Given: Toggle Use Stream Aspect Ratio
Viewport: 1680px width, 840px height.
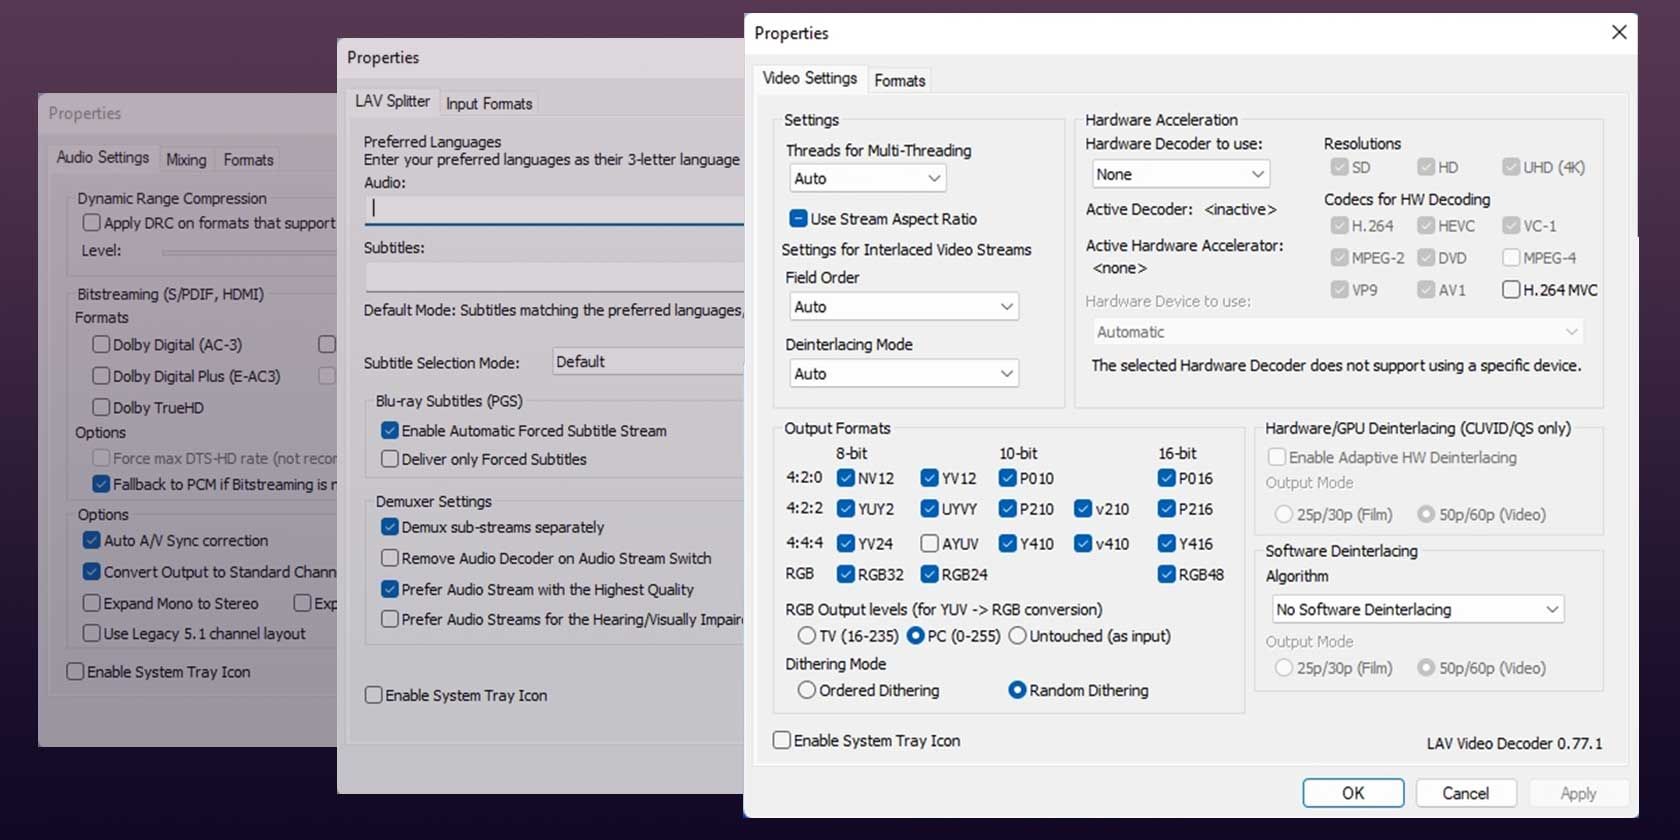Looking at the screenshot, I should point(798,219).
